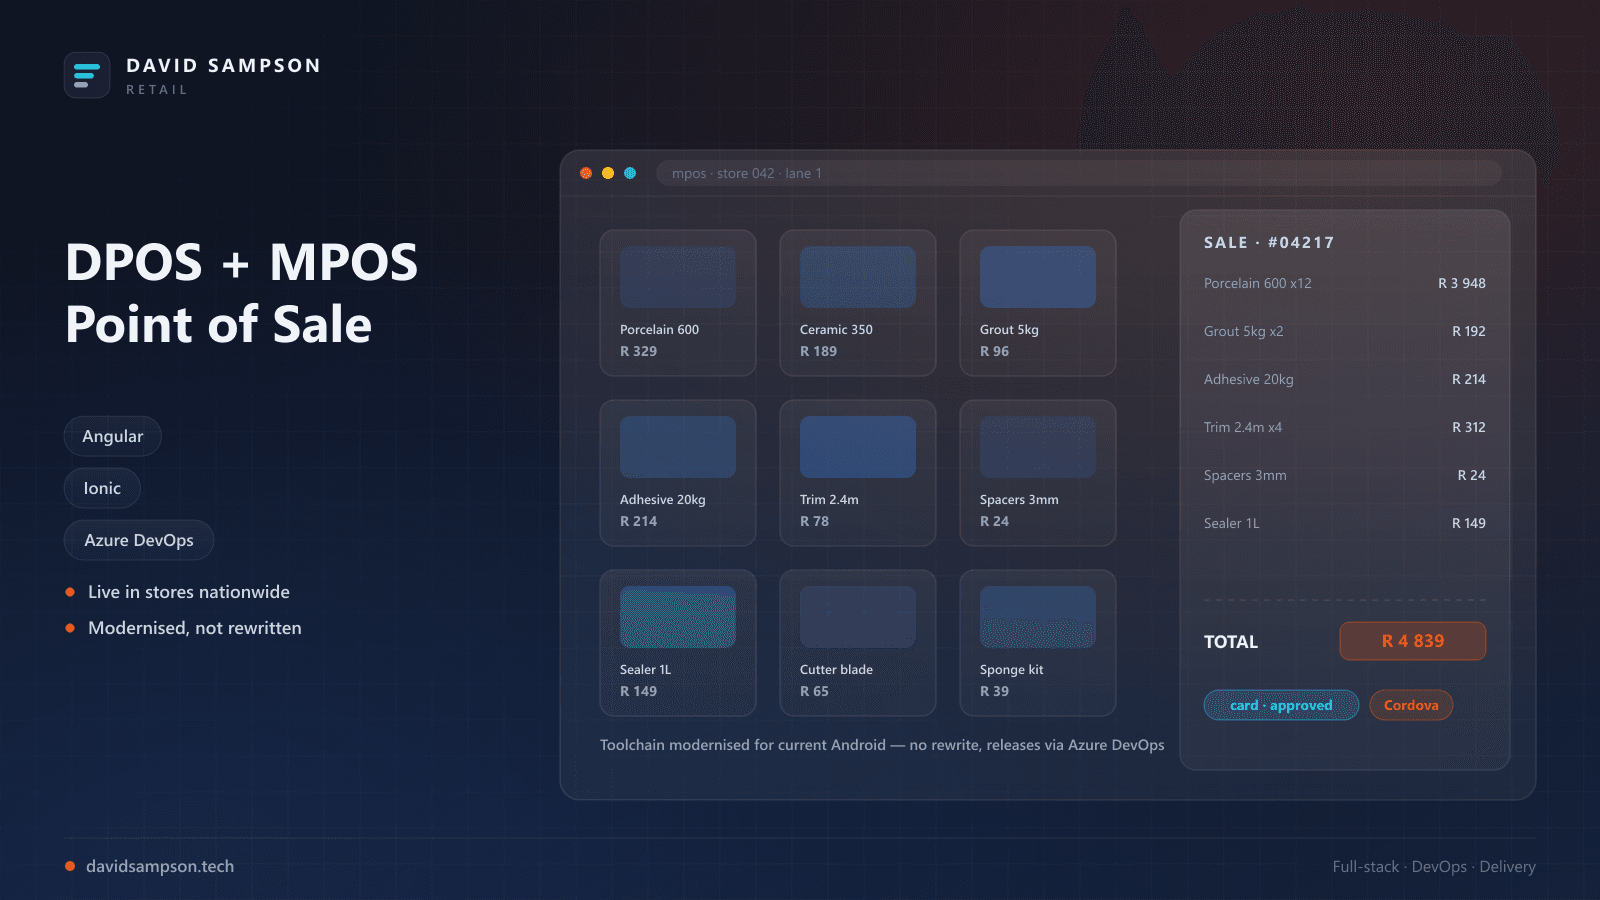
Task: Click the Ionic technology tag
Action: pyautogui.click(x=102, y=488)
